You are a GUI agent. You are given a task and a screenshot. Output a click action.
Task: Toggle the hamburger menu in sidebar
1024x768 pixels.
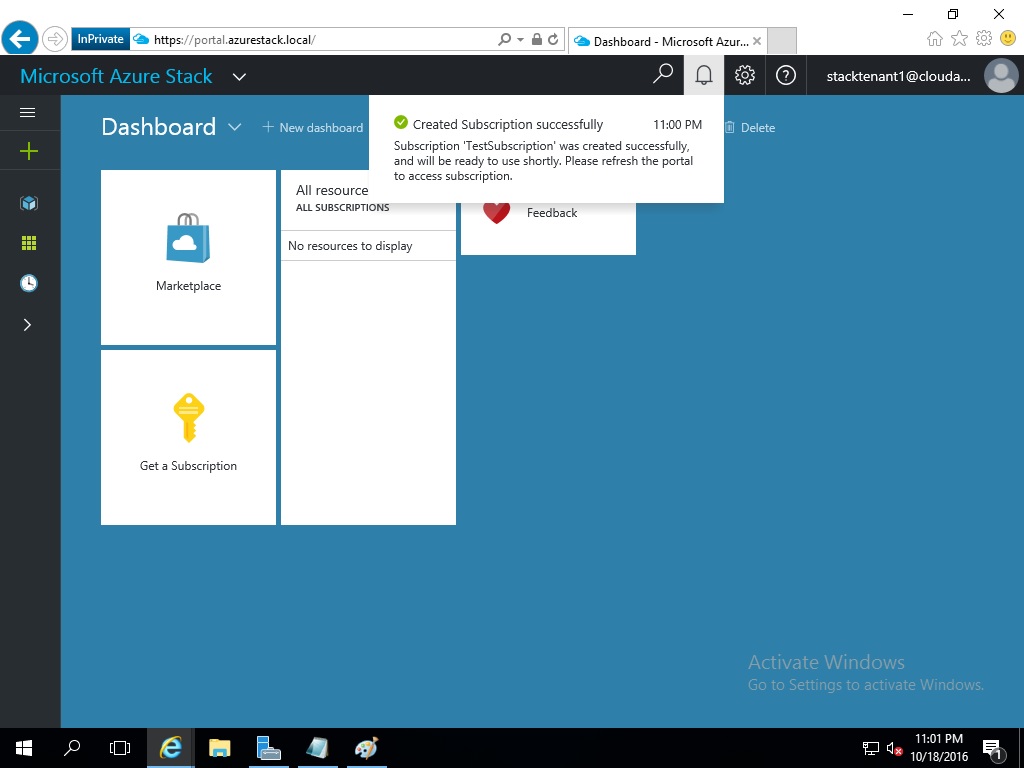27,113
